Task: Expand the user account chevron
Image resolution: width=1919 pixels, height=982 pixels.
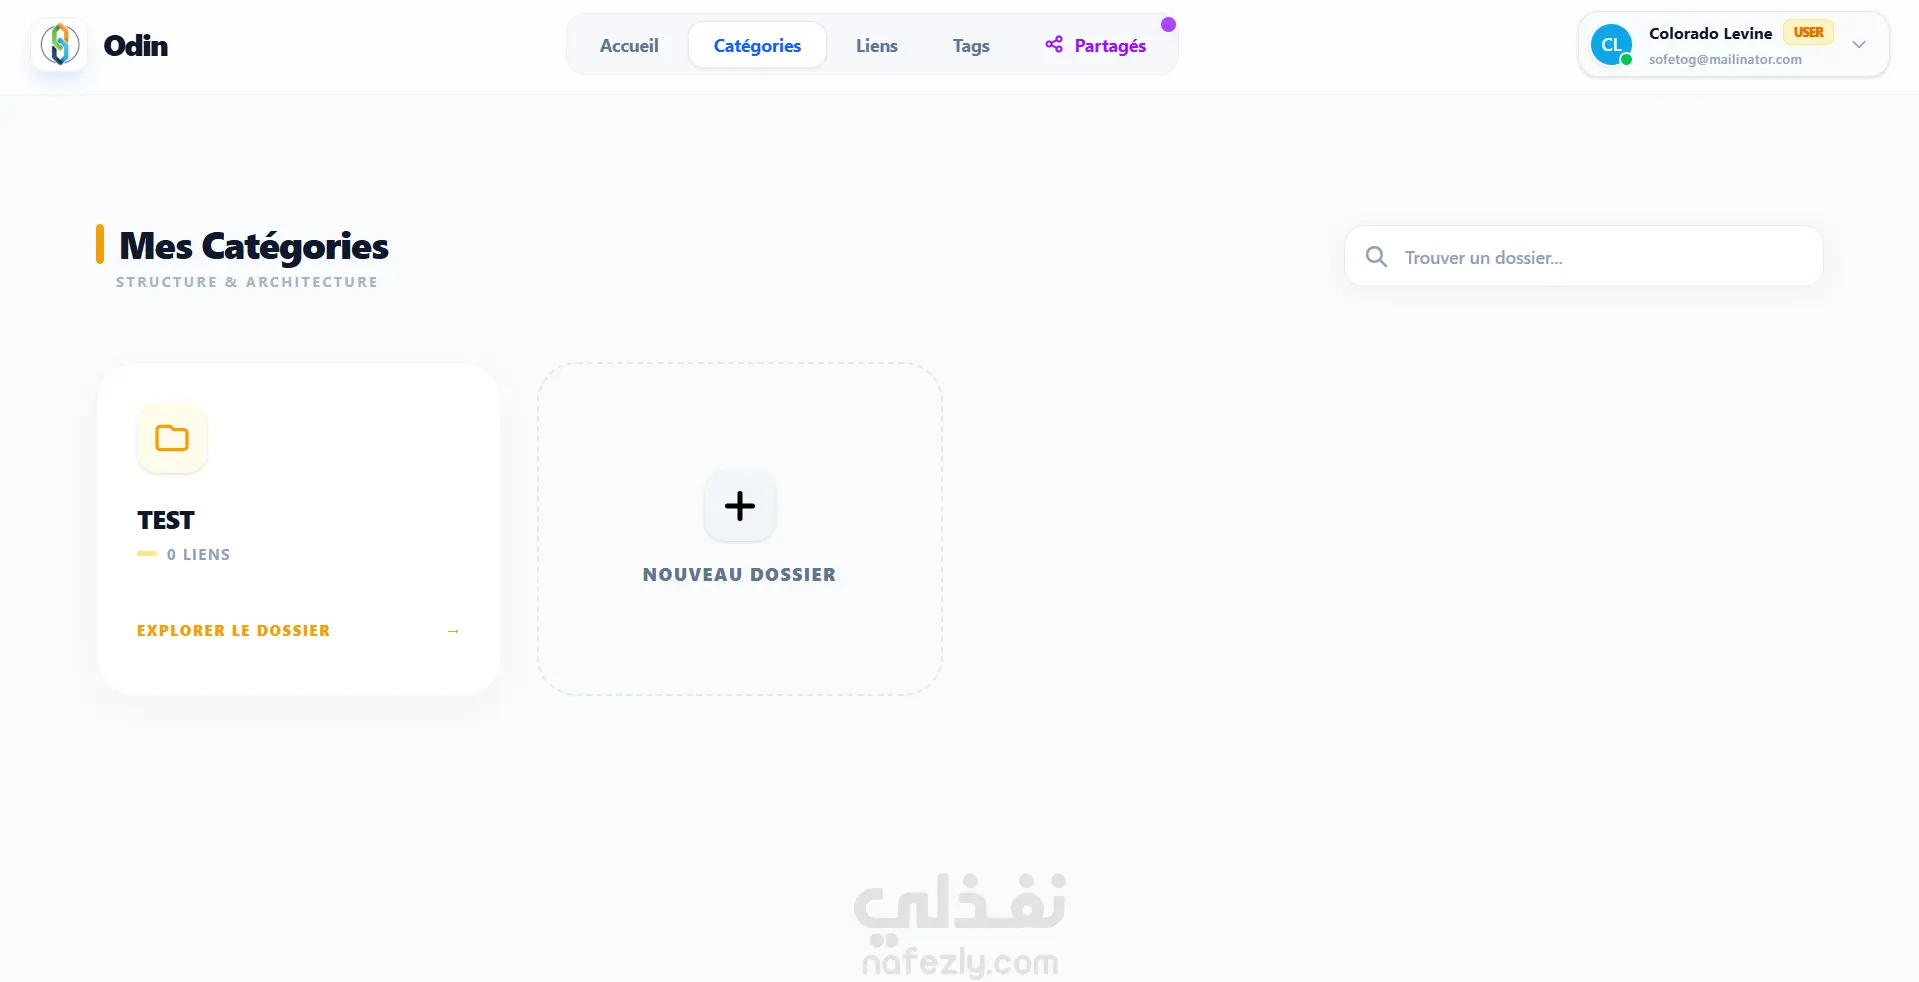Action: (x=1859, y=45)
